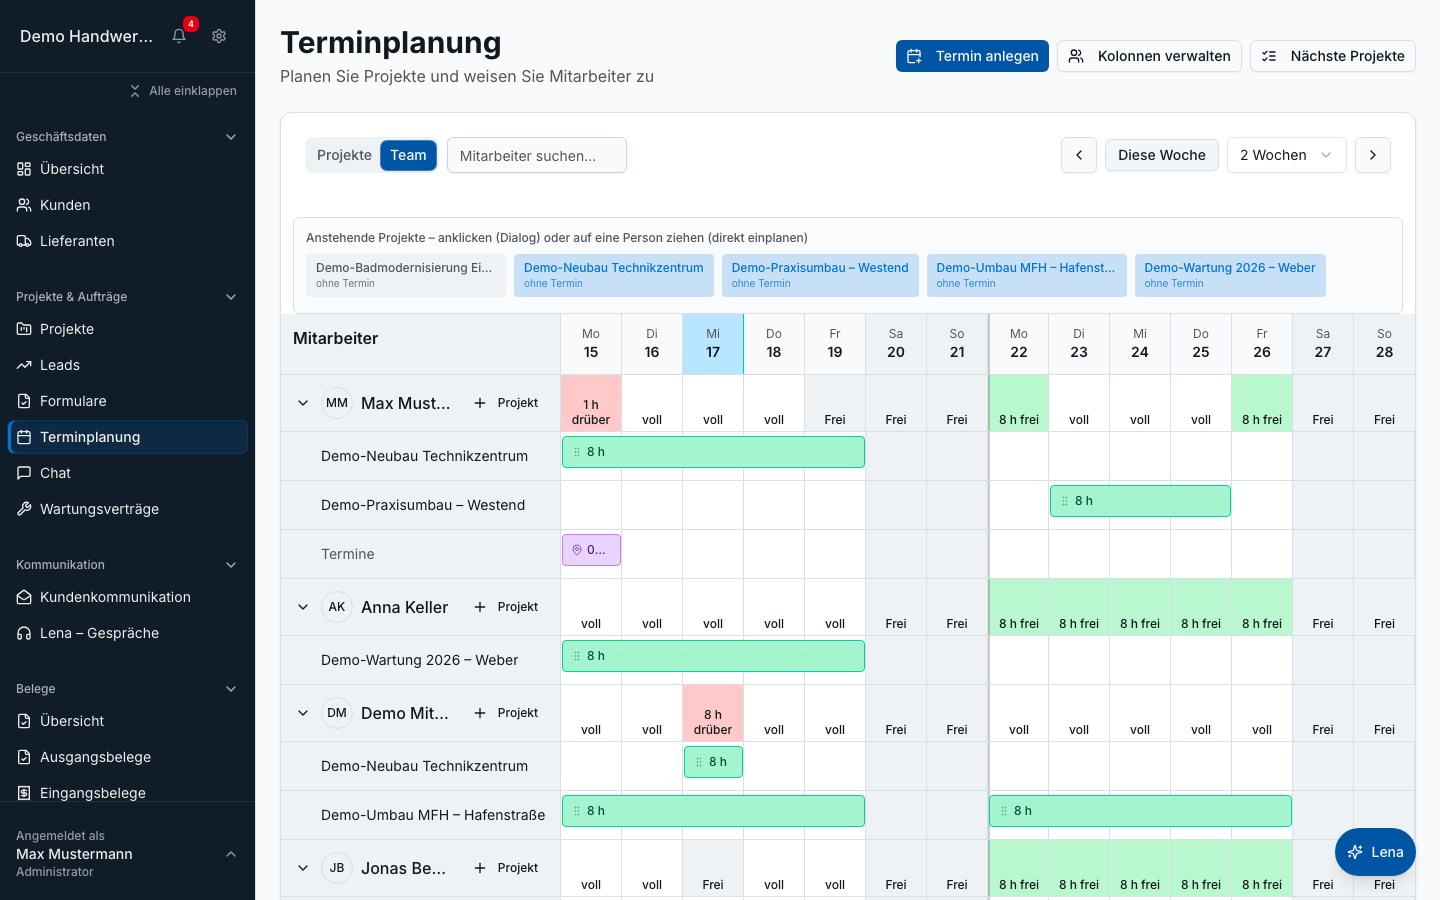Image resolution: width=1440 pixels, height=900 pixels.
Task: Click plus Projekt for Demo Mitarbeiter row
Action: pyautogui.click(x=506, y=713)
